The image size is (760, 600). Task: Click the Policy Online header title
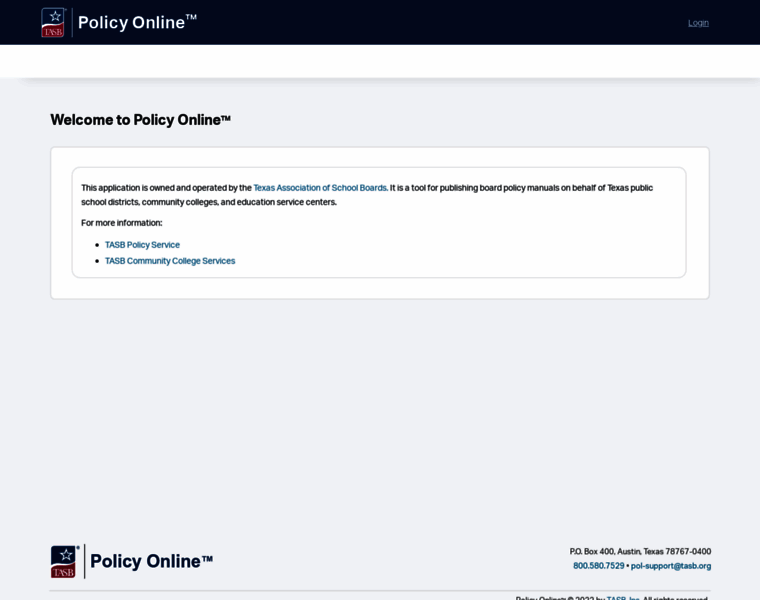[137, 22]
